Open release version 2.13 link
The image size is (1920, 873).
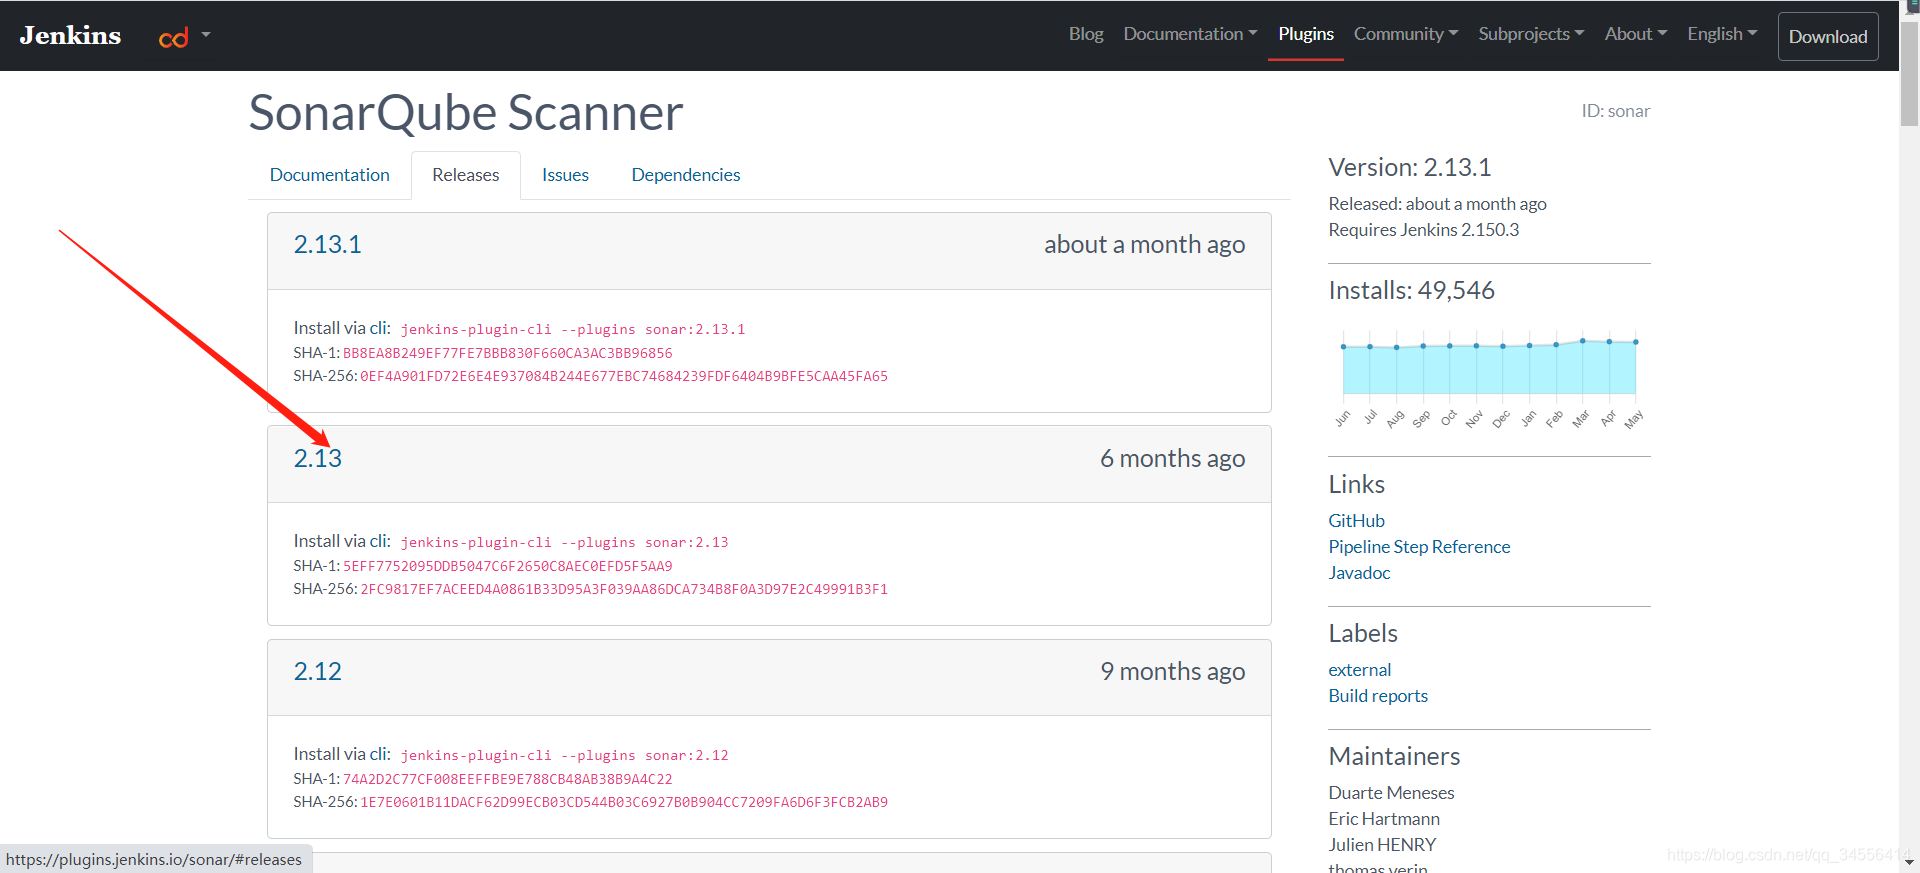[x=318, y=458]
